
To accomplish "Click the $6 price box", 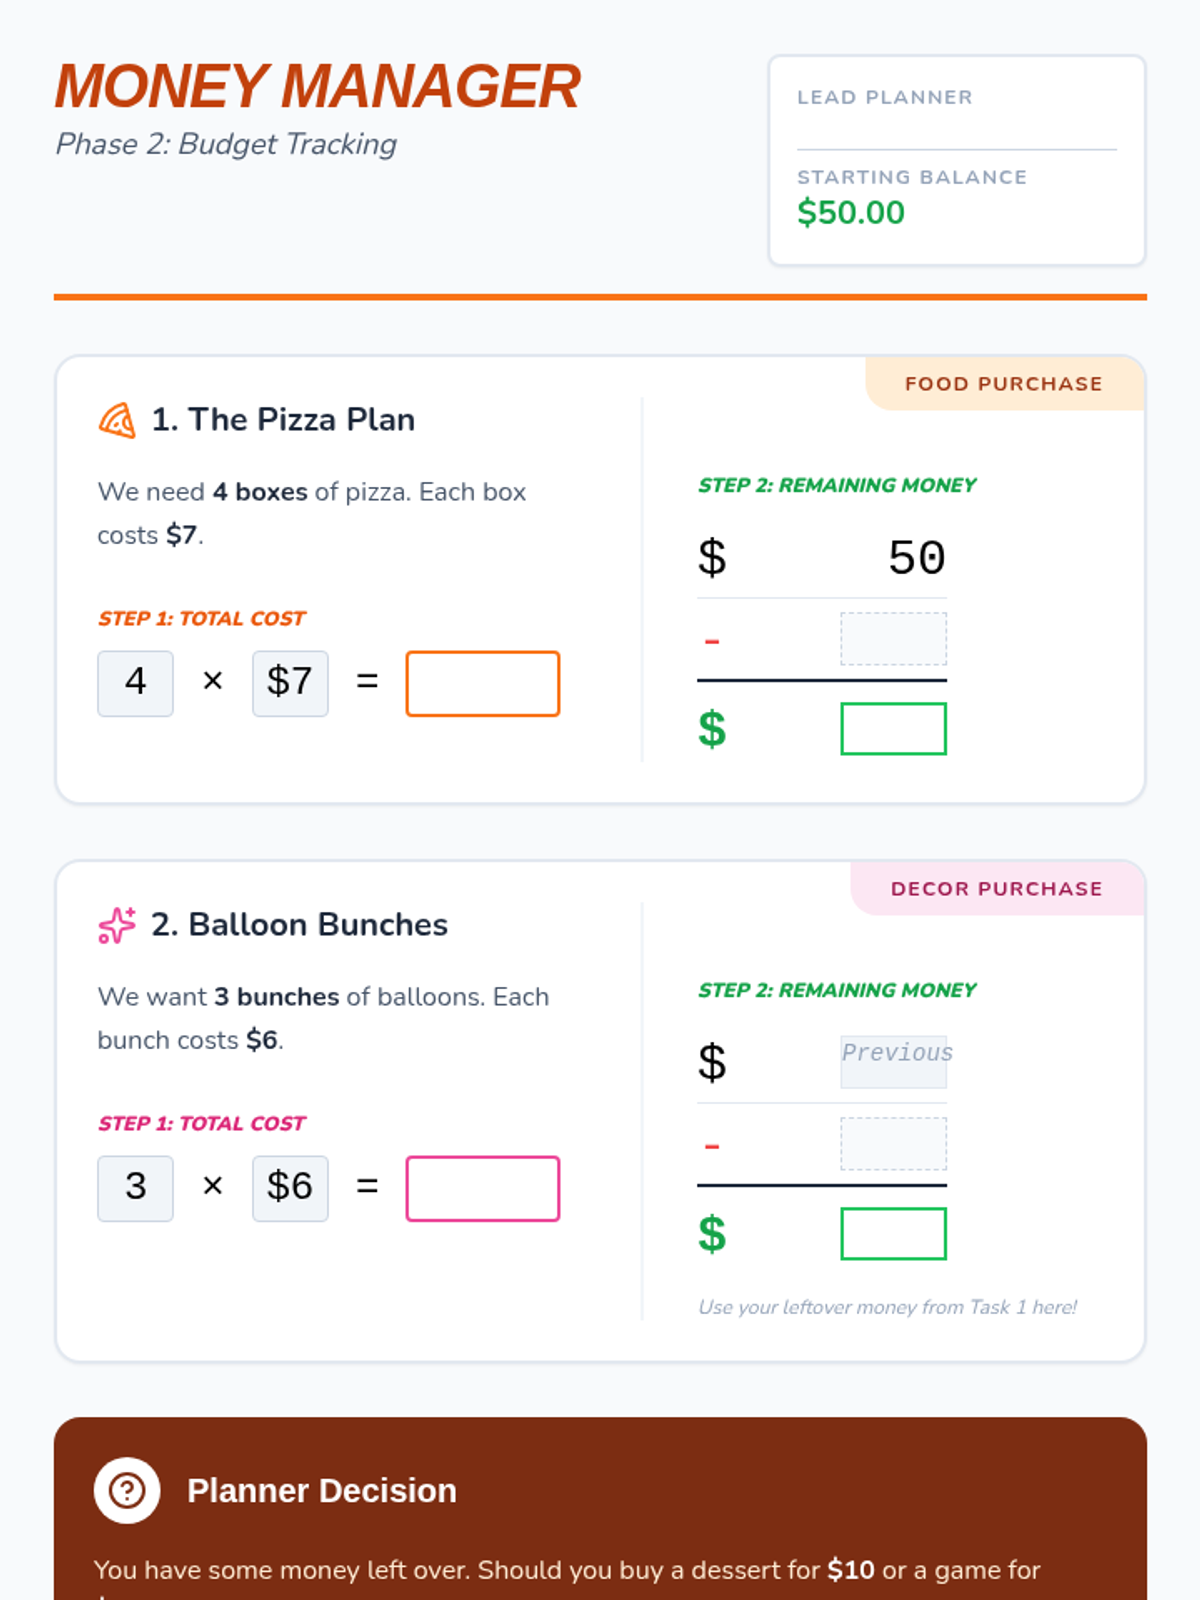I will [290, 1189].
